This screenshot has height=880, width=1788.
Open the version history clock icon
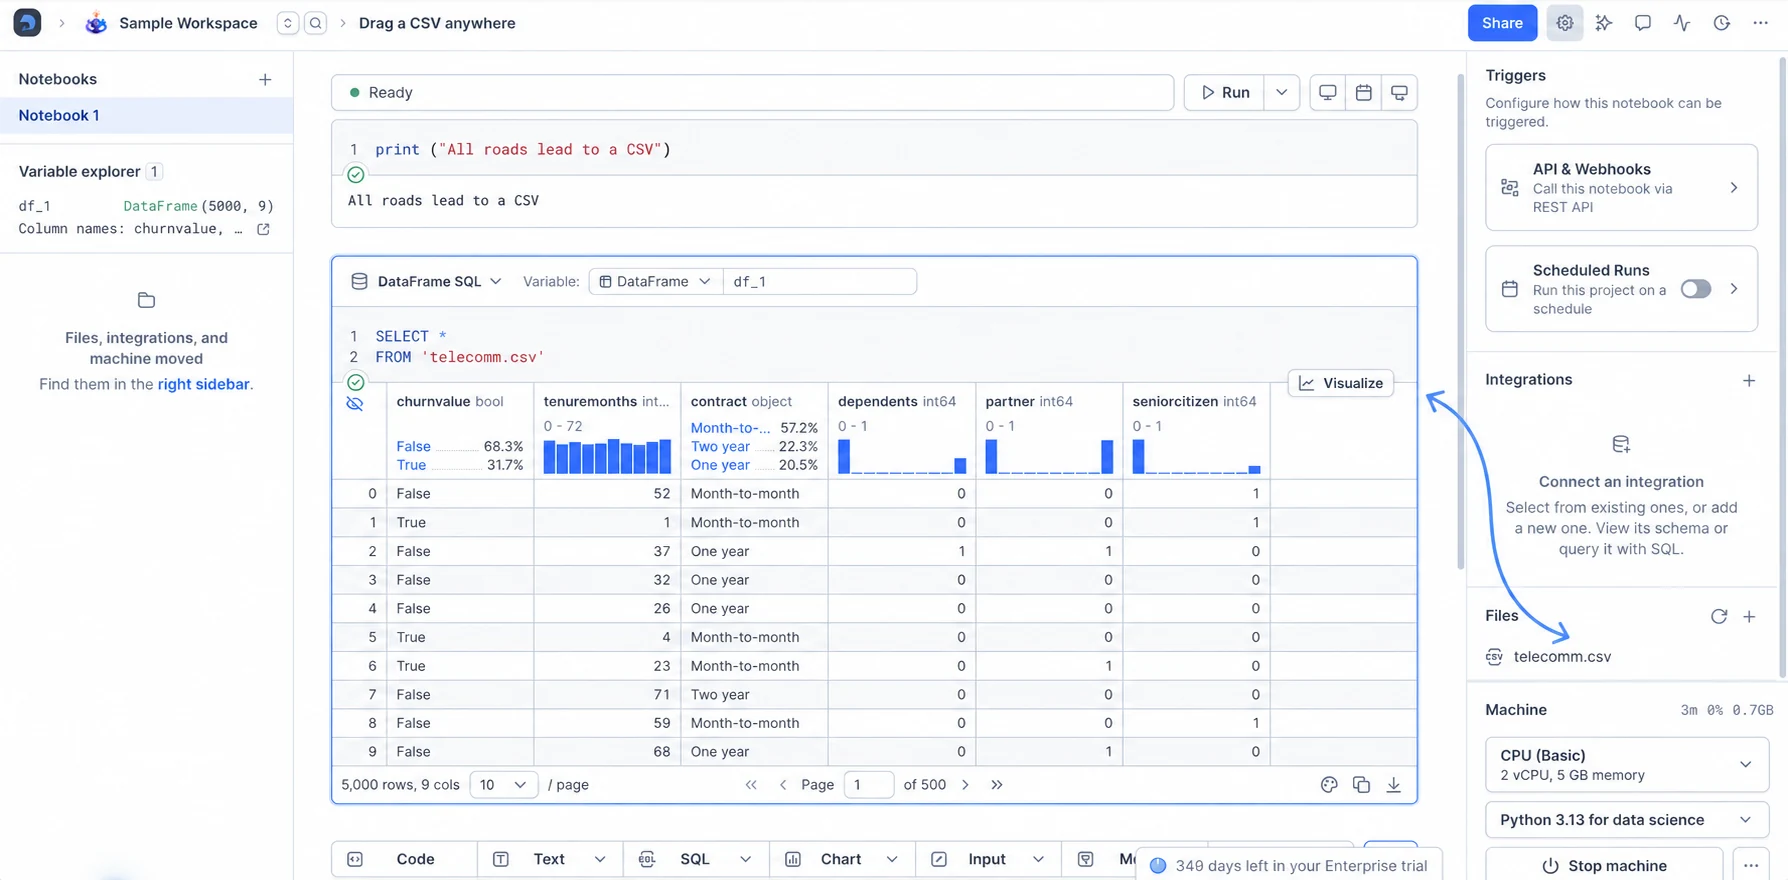1721,23
